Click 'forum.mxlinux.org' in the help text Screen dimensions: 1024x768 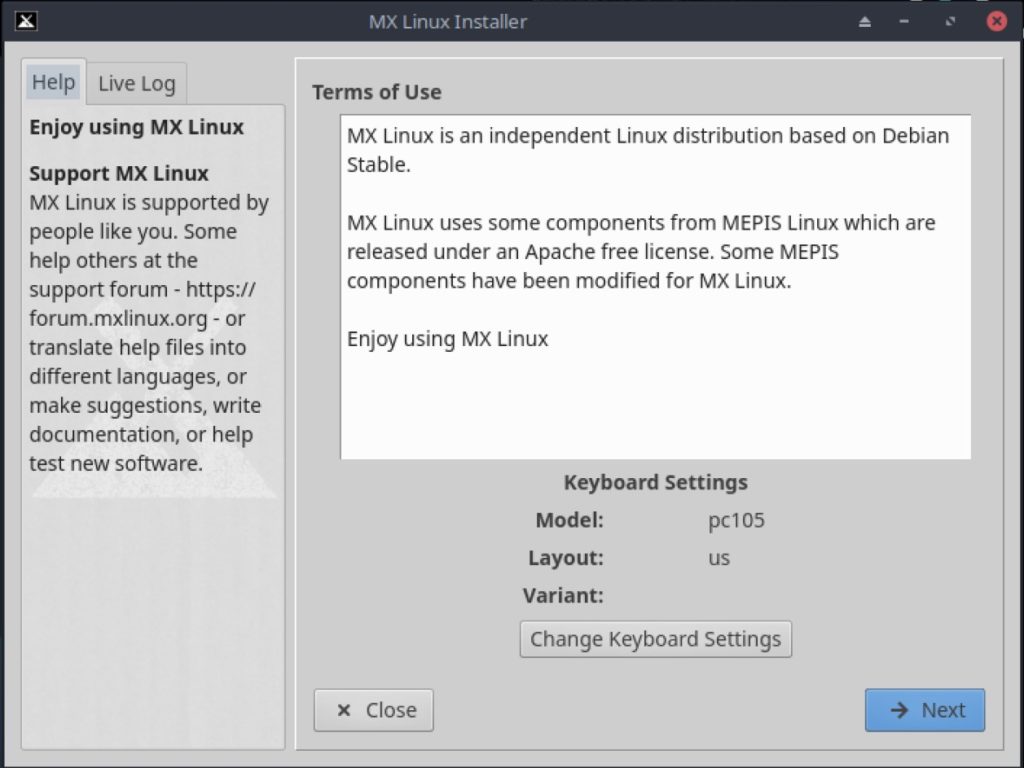pos(118,319)
